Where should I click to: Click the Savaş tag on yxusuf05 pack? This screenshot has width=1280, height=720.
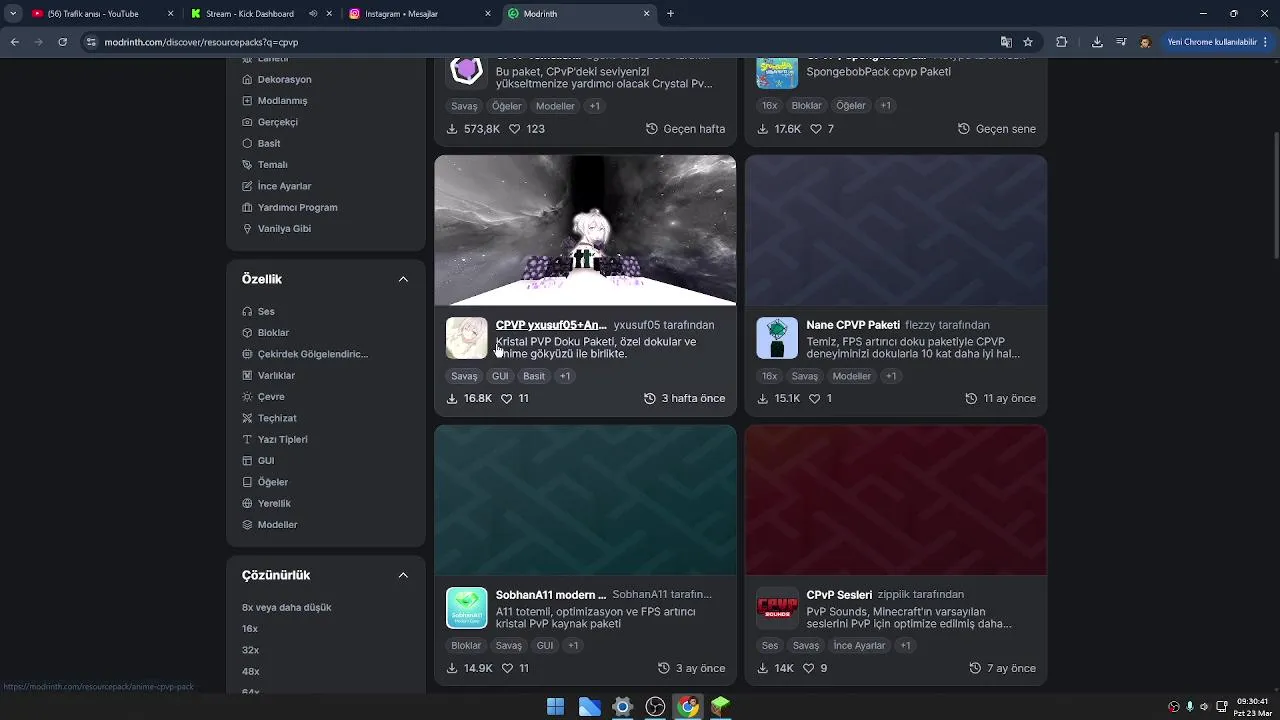464,376
